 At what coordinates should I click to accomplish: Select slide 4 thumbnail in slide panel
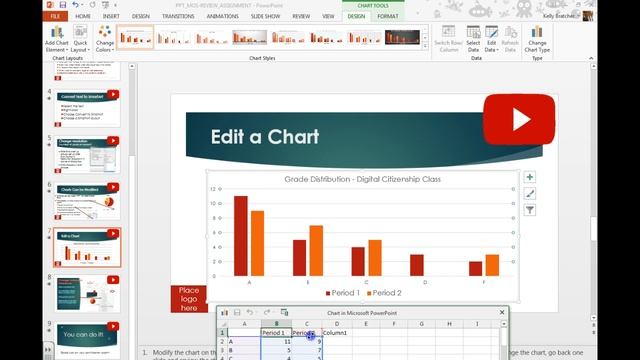click(x=87, y=108)
